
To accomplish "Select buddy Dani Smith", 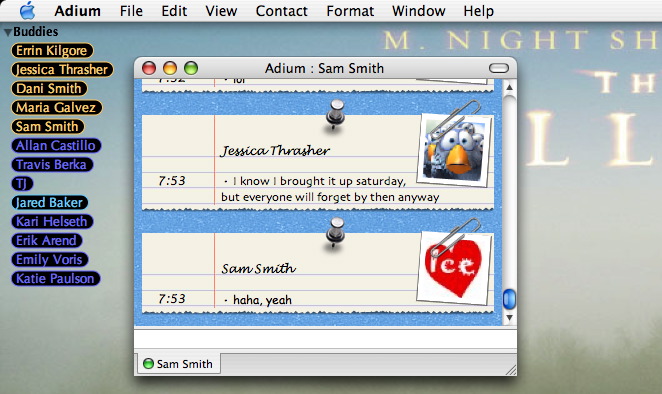I will (49, 89).
